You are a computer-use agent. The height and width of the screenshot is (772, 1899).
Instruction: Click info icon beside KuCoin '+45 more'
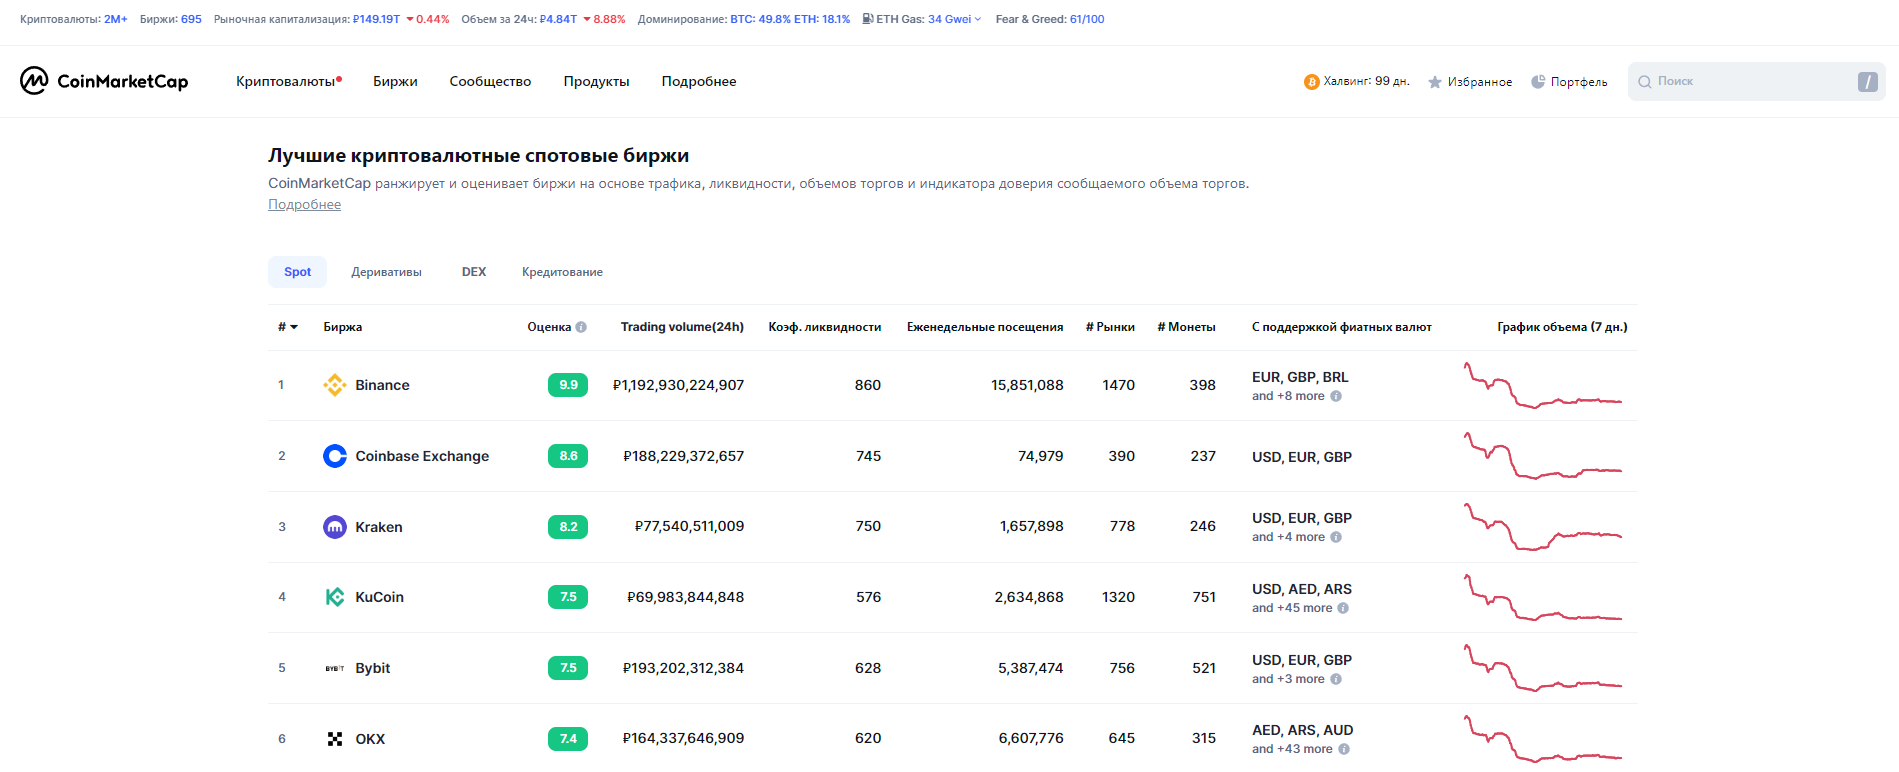(x=1343, y=608)
